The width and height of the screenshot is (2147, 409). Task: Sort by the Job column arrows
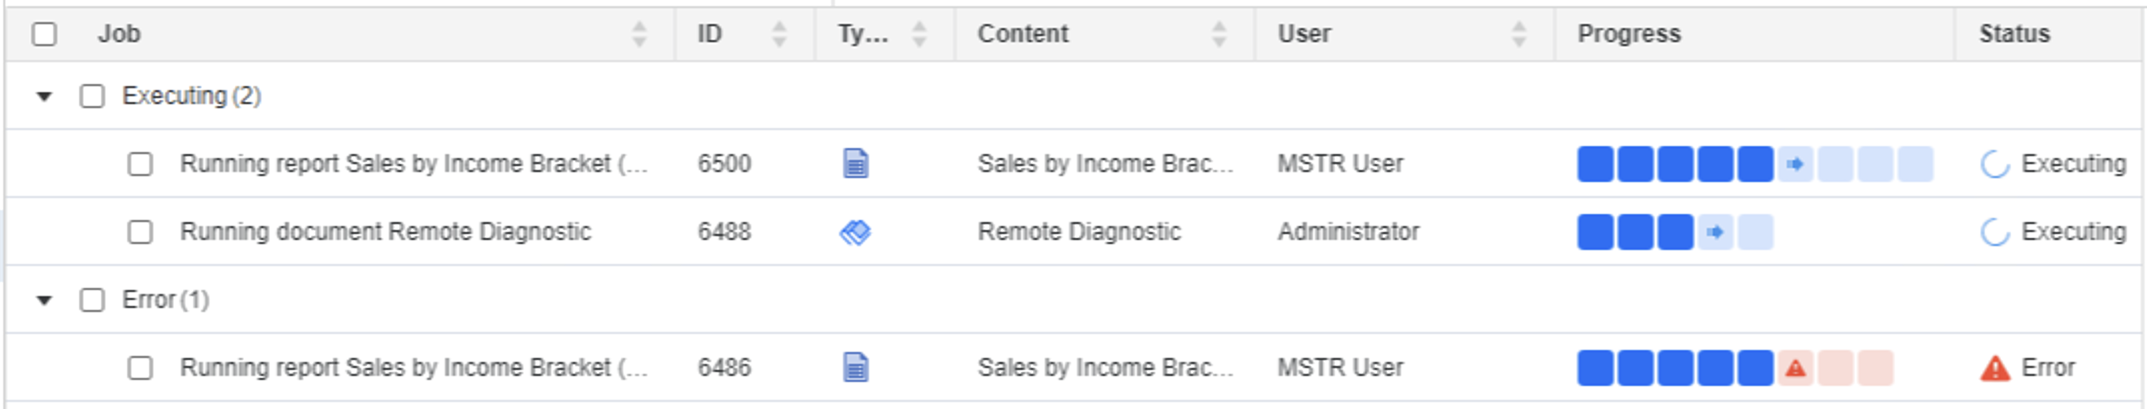639,34
